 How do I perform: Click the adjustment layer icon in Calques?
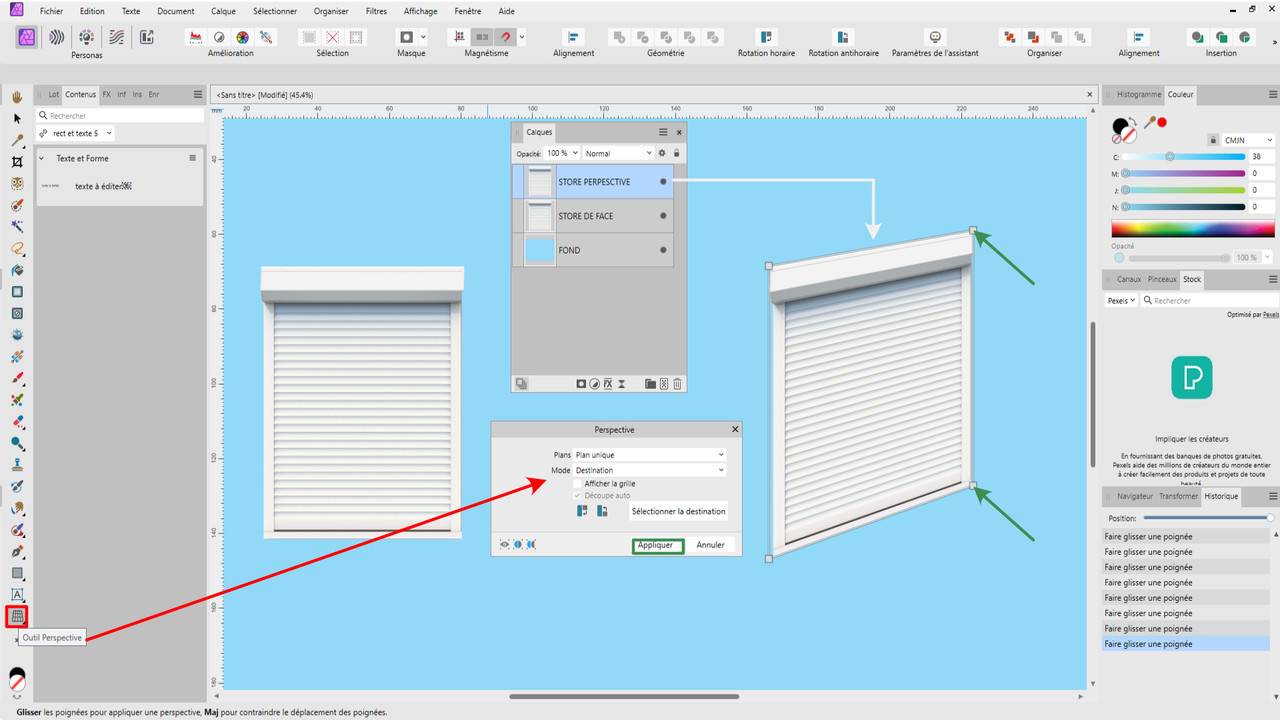point(594,384)
